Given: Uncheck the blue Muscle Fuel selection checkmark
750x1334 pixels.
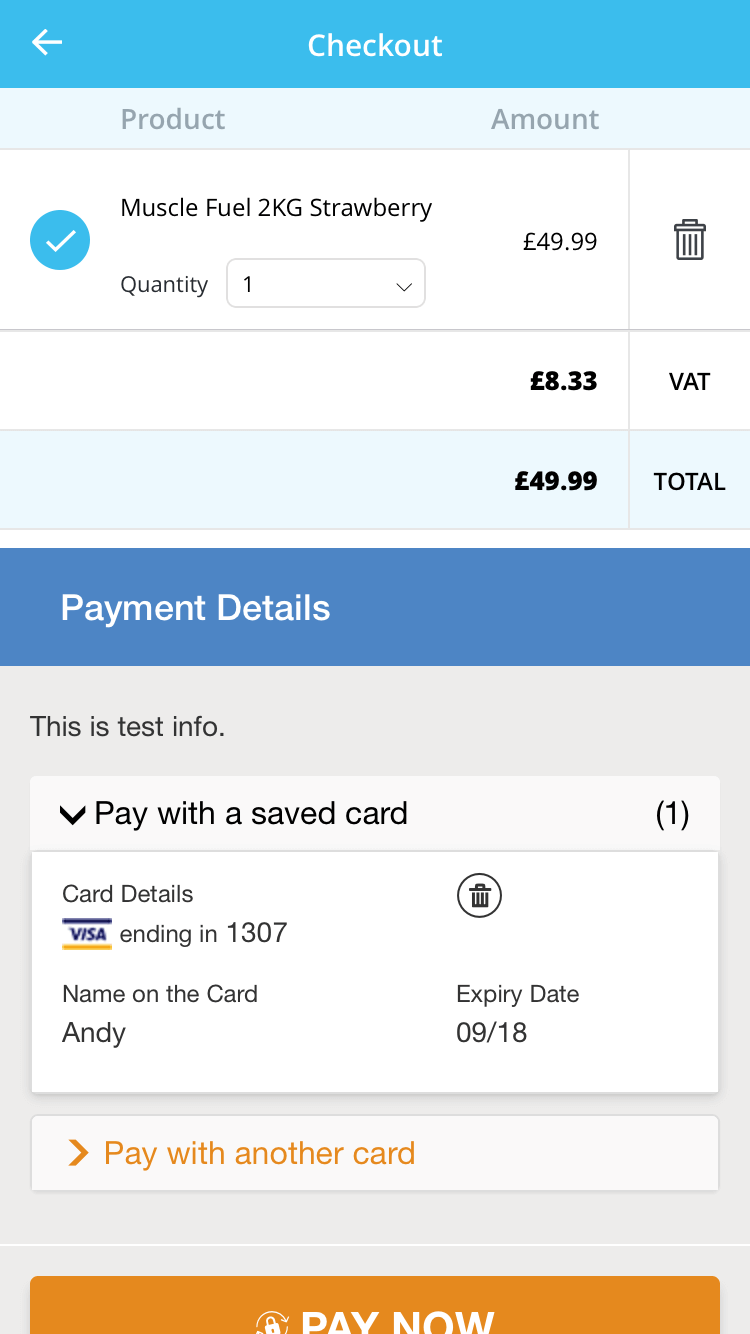Looking at the screenshot, I should (60, 240).
